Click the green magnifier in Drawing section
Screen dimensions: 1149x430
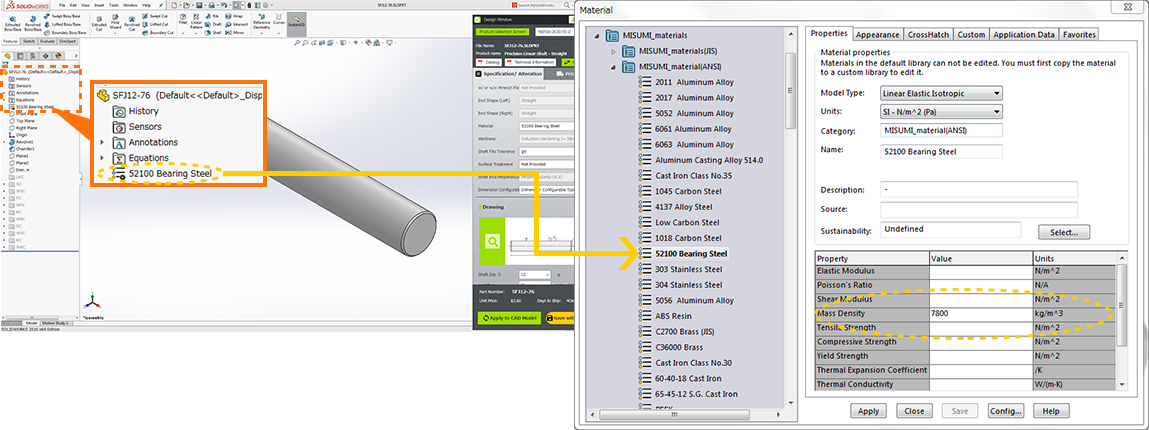[493, 241]
